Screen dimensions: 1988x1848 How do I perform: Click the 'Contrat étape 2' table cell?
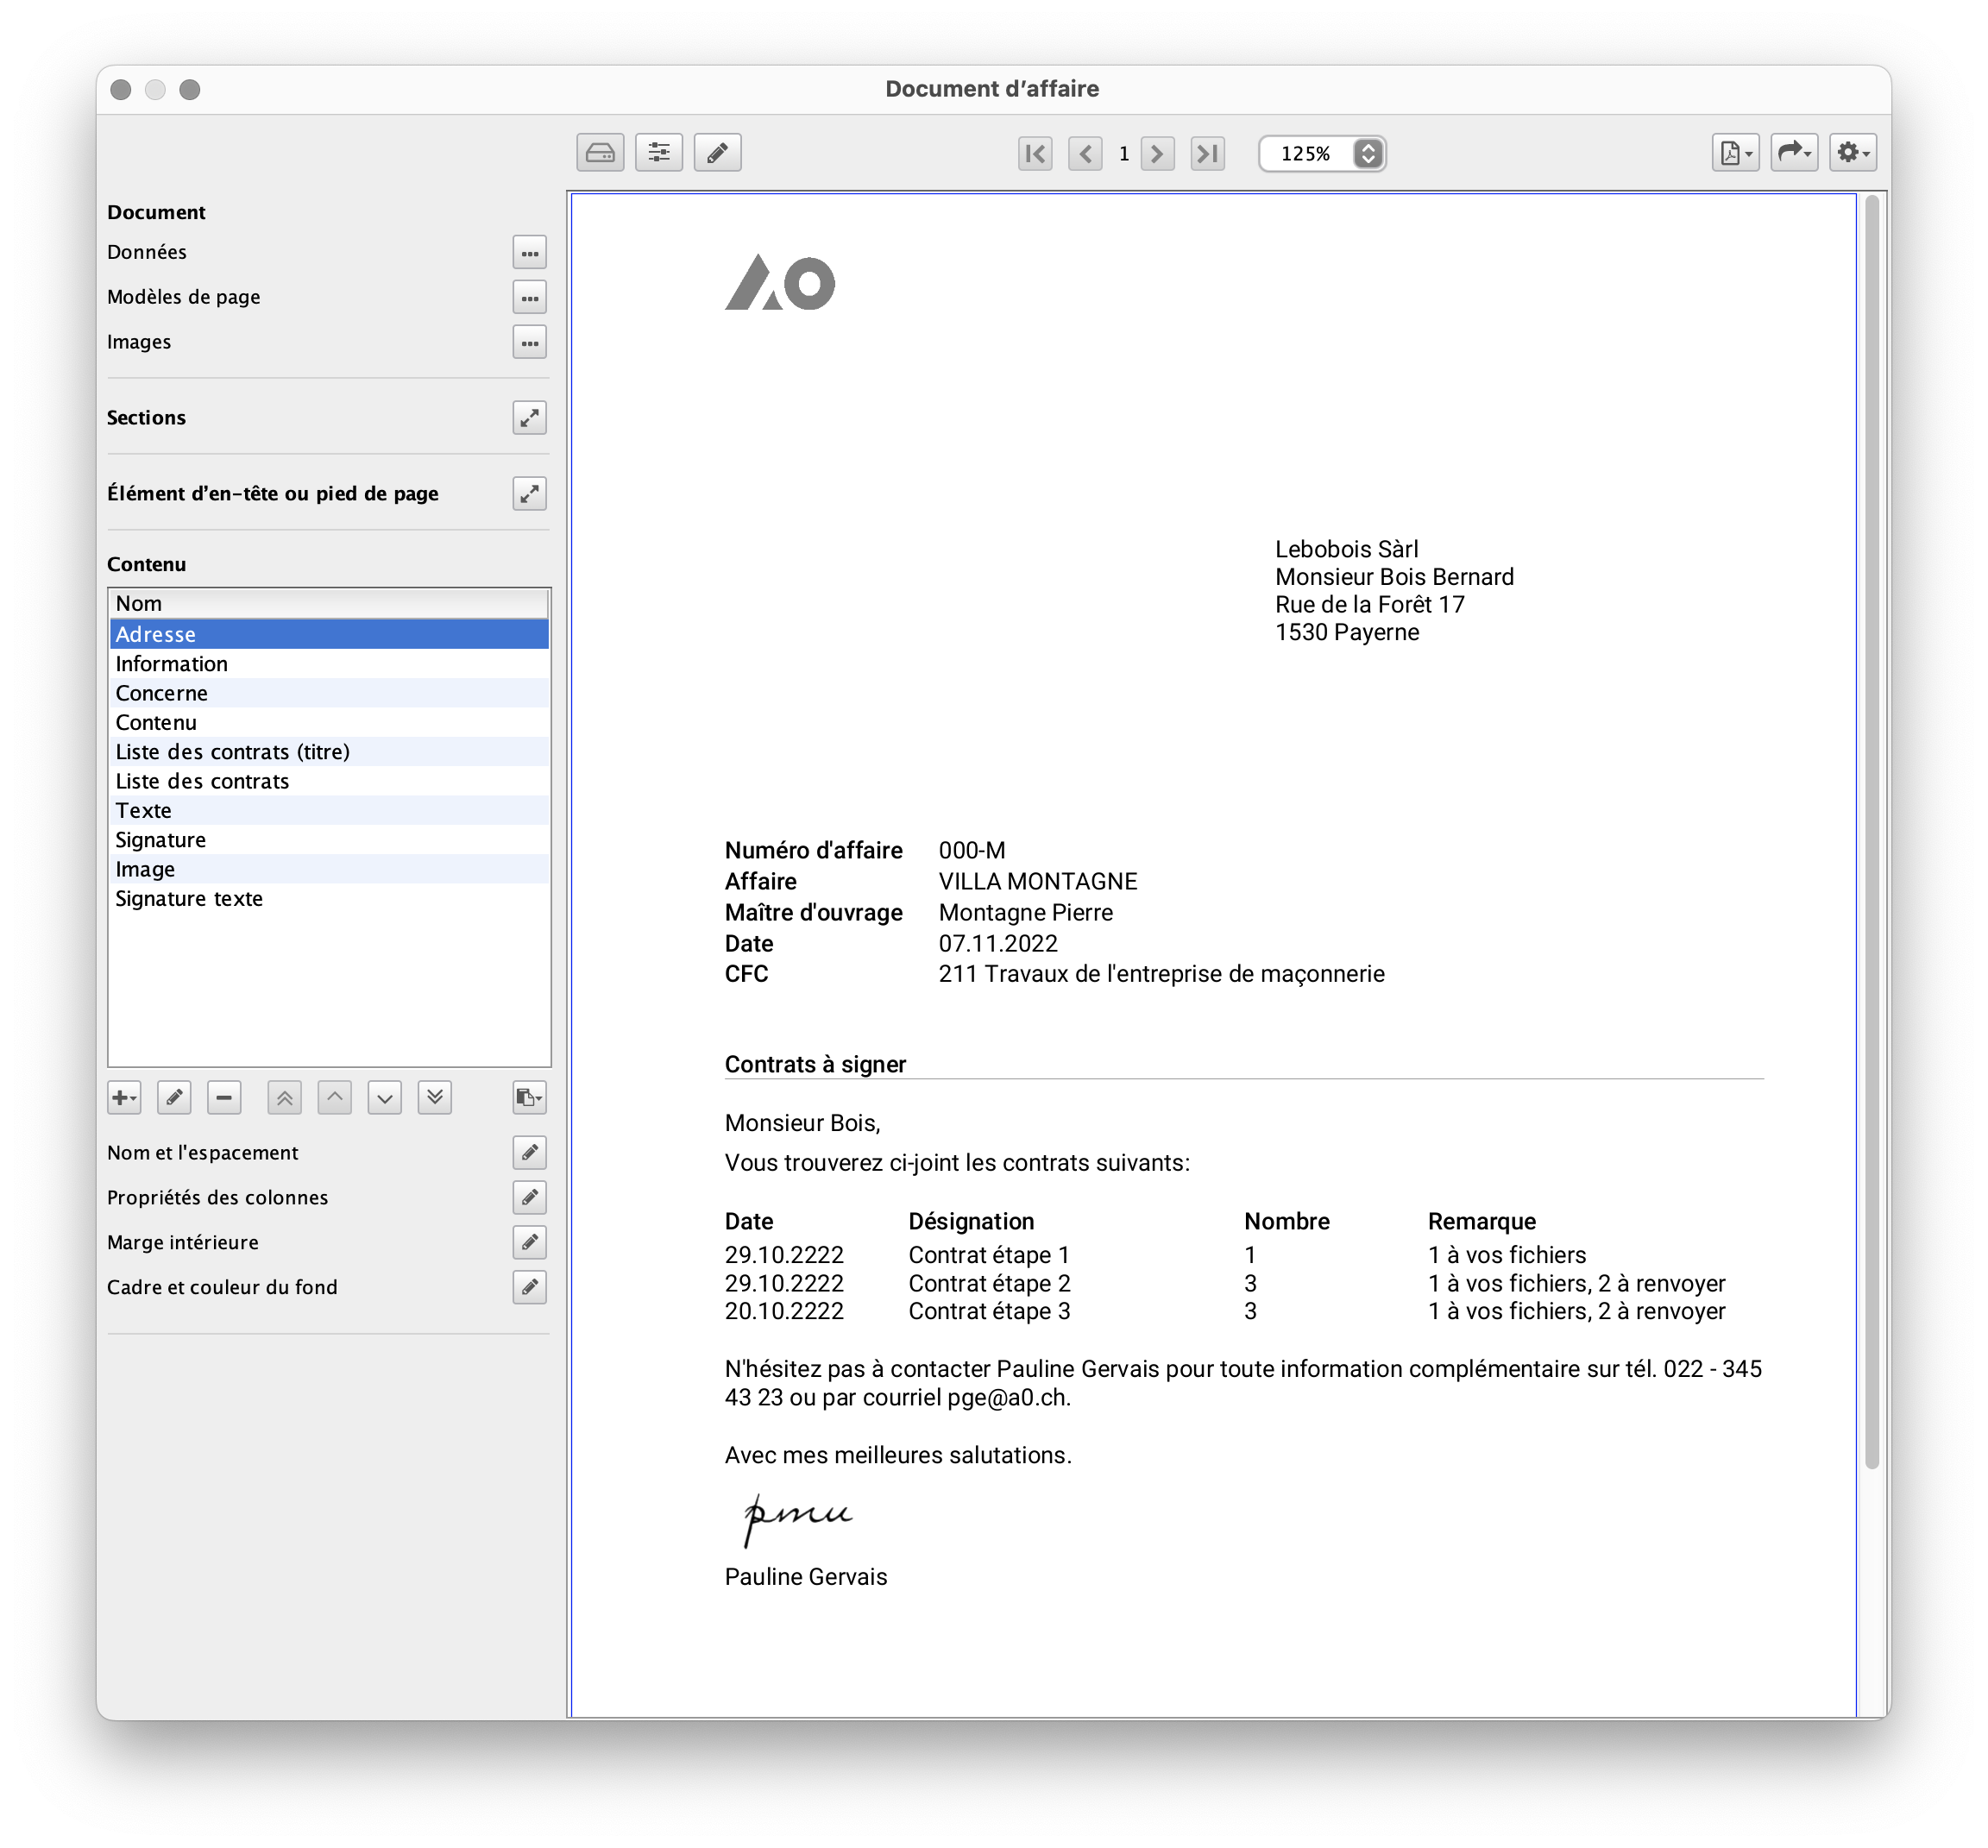click(989, 1283)
